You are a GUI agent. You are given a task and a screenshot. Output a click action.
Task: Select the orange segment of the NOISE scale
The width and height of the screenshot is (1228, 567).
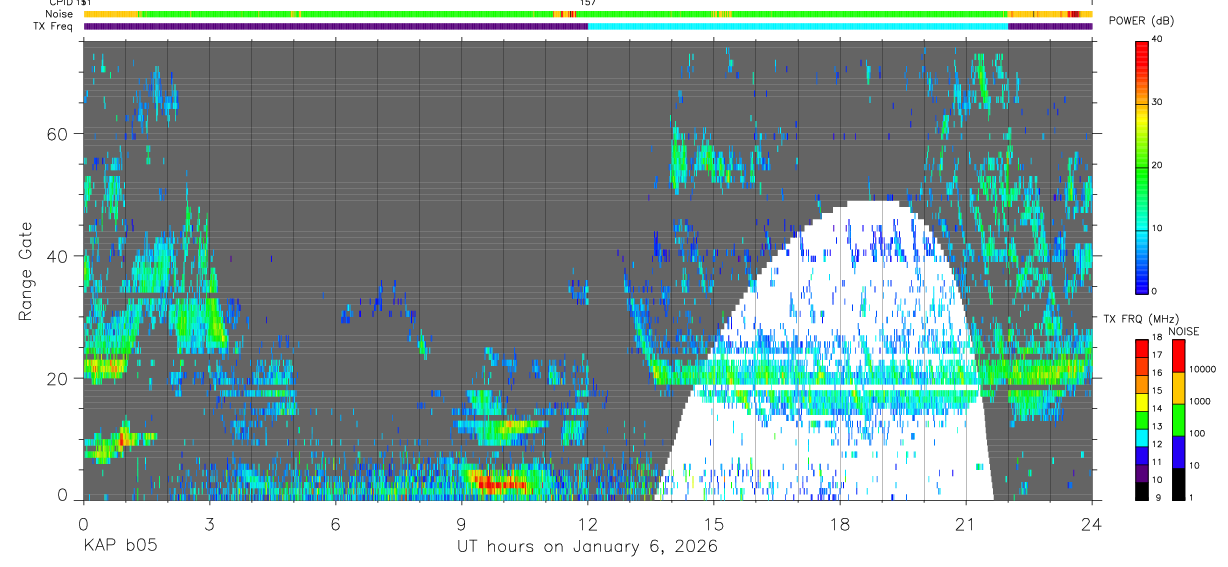click(1178, 388)
